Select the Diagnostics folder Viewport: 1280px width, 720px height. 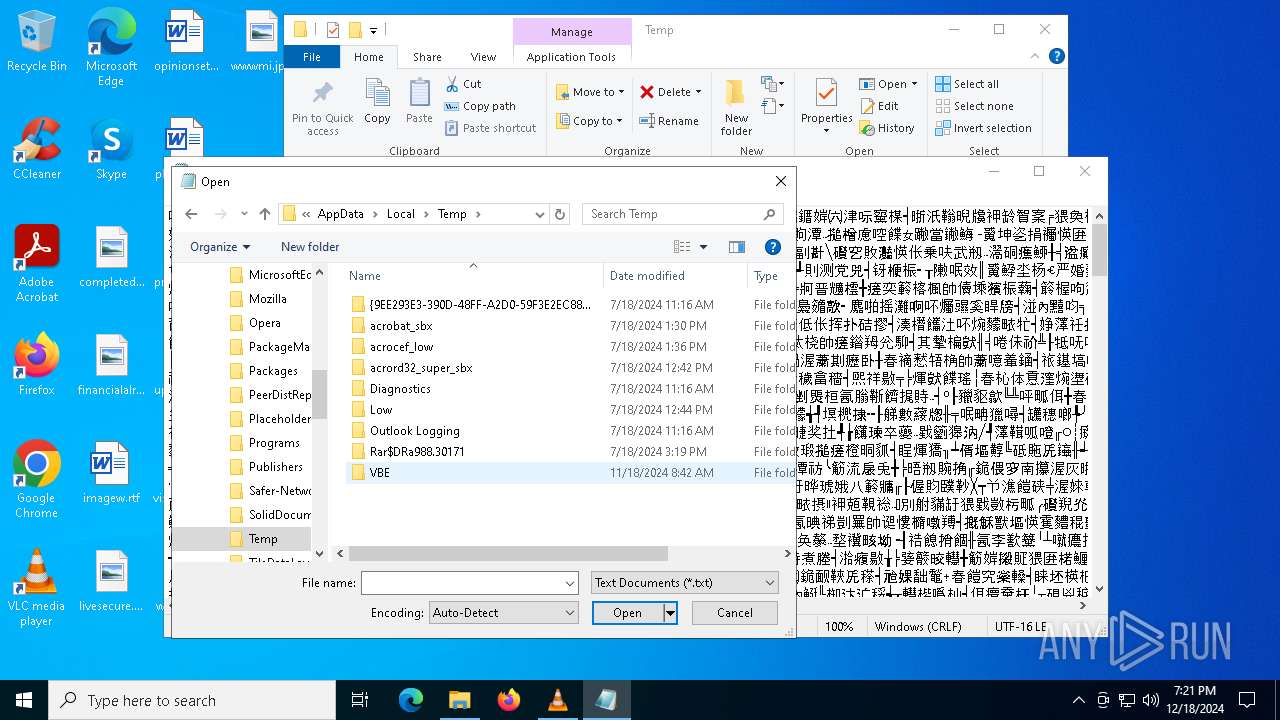tap(570, 389)
